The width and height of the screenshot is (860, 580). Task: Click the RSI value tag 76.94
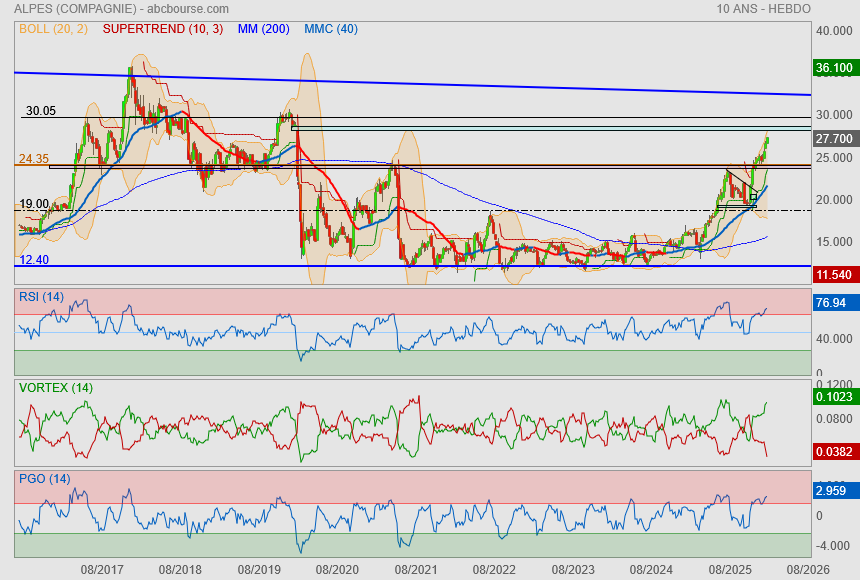[834, 302]
